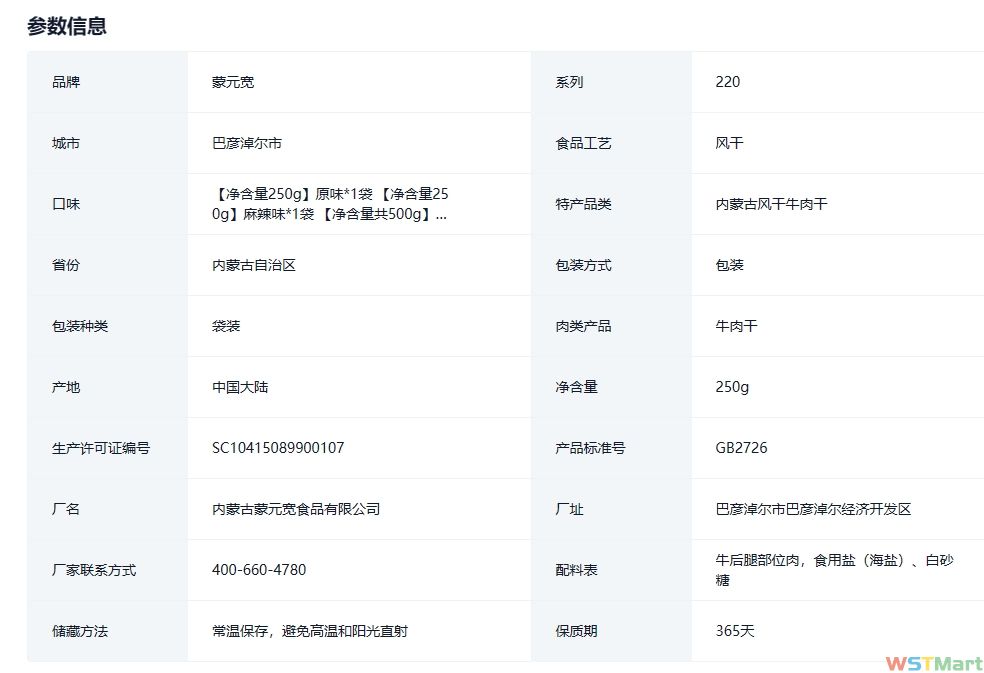984x673 pixels.
Task: Click the phone number 400-660-4780
Action: tap(259, 570)
